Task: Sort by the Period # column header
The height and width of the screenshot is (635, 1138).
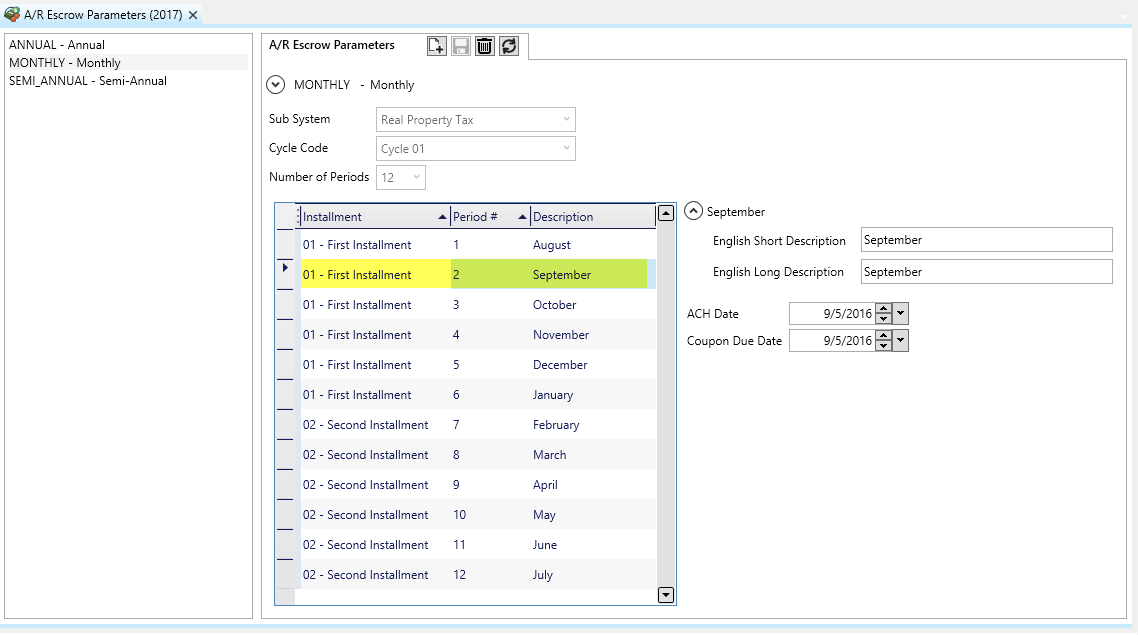Action: pyautogui.click(x=485, y=217)
